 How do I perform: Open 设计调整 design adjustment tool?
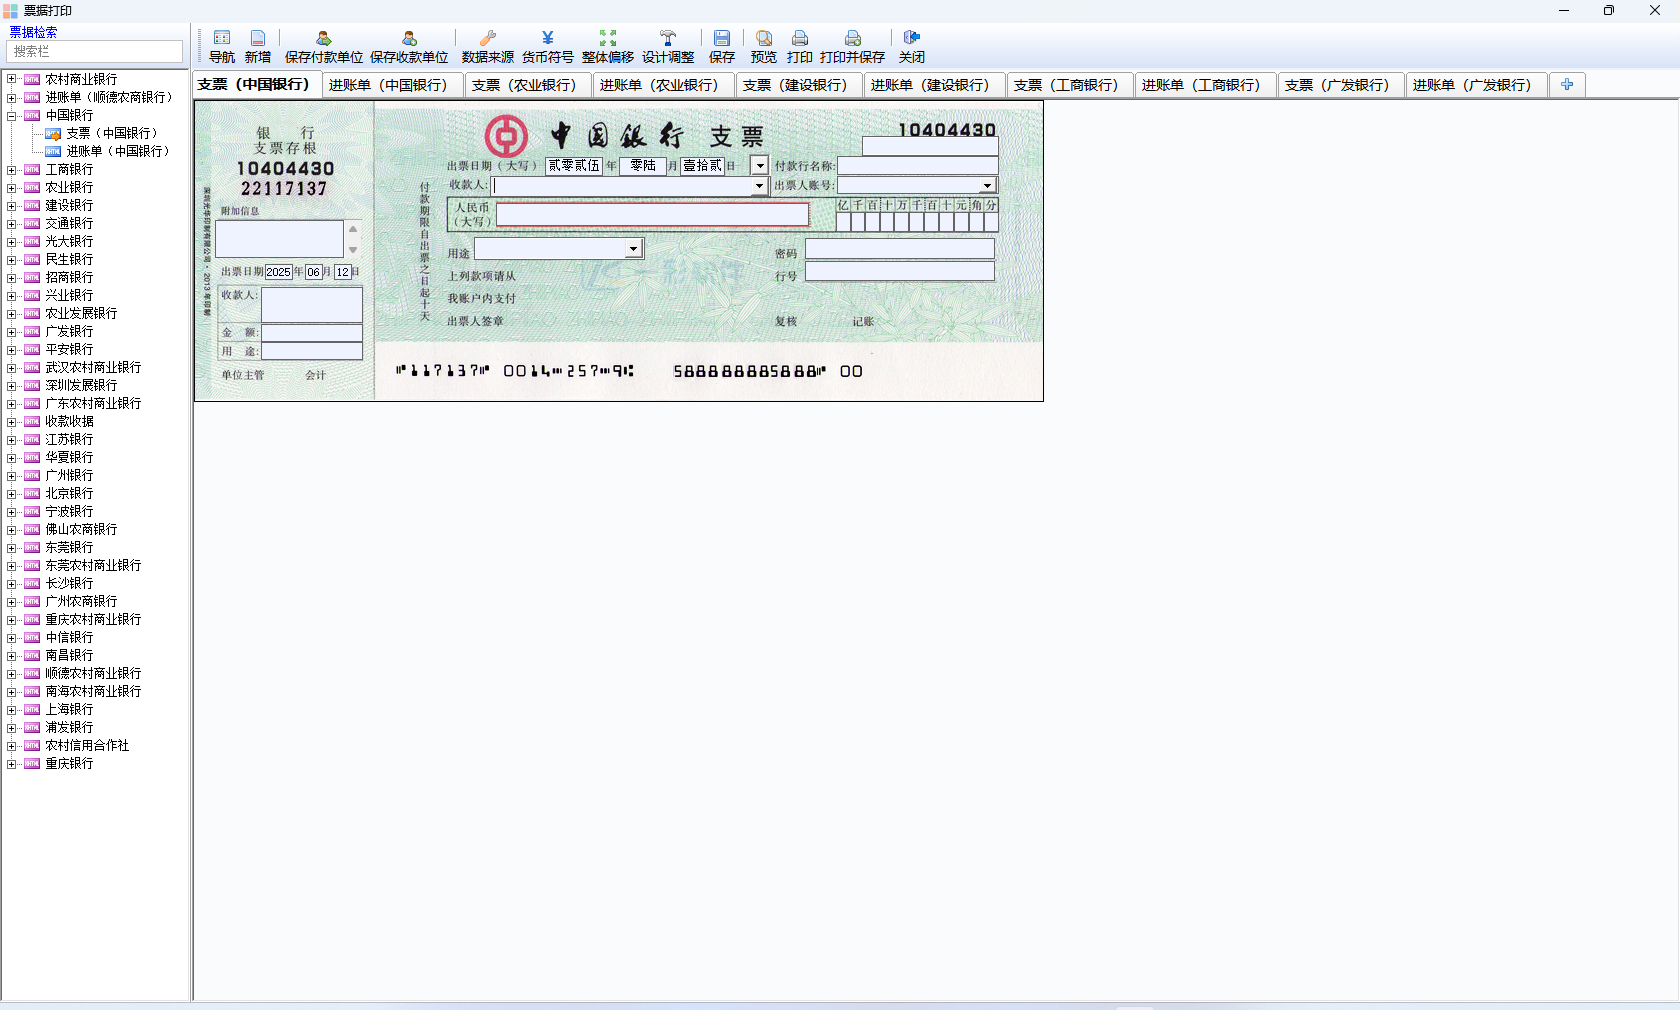(668, 46)
